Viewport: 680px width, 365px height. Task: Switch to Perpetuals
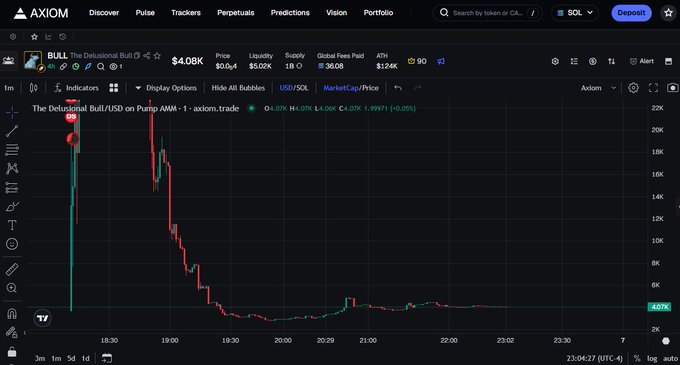click(235, 13)
